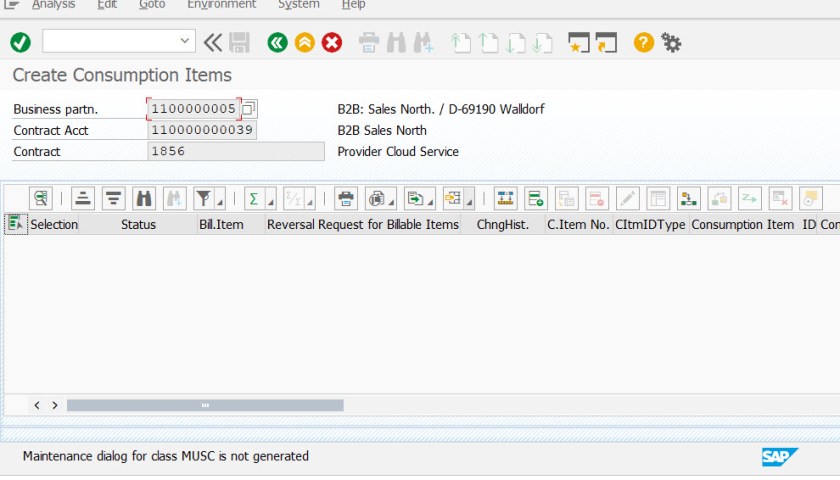Click the Find Next icon in top toolbar
This screenshot has width=840, height=480.
tap(423, 42)
